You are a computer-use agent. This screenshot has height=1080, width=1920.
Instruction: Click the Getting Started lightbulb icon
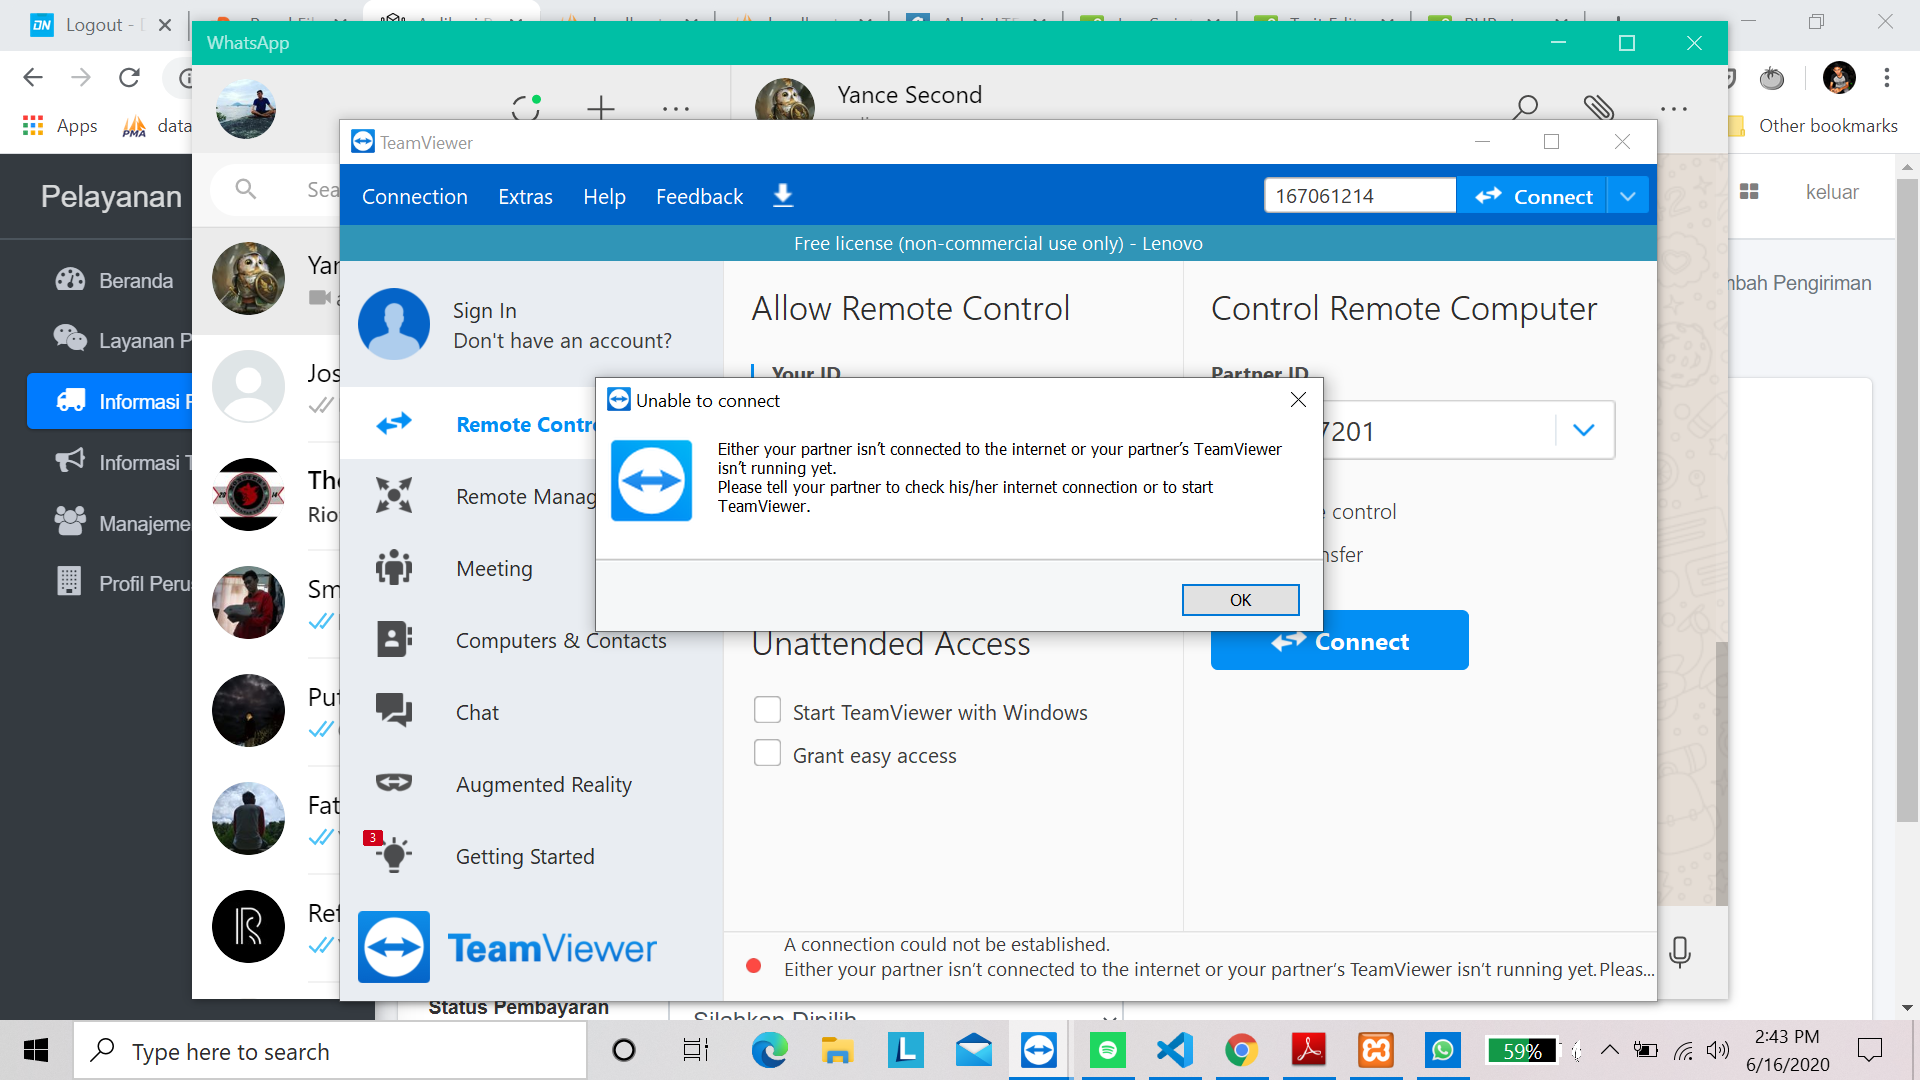pyautogui.click(x=394, y=856)
